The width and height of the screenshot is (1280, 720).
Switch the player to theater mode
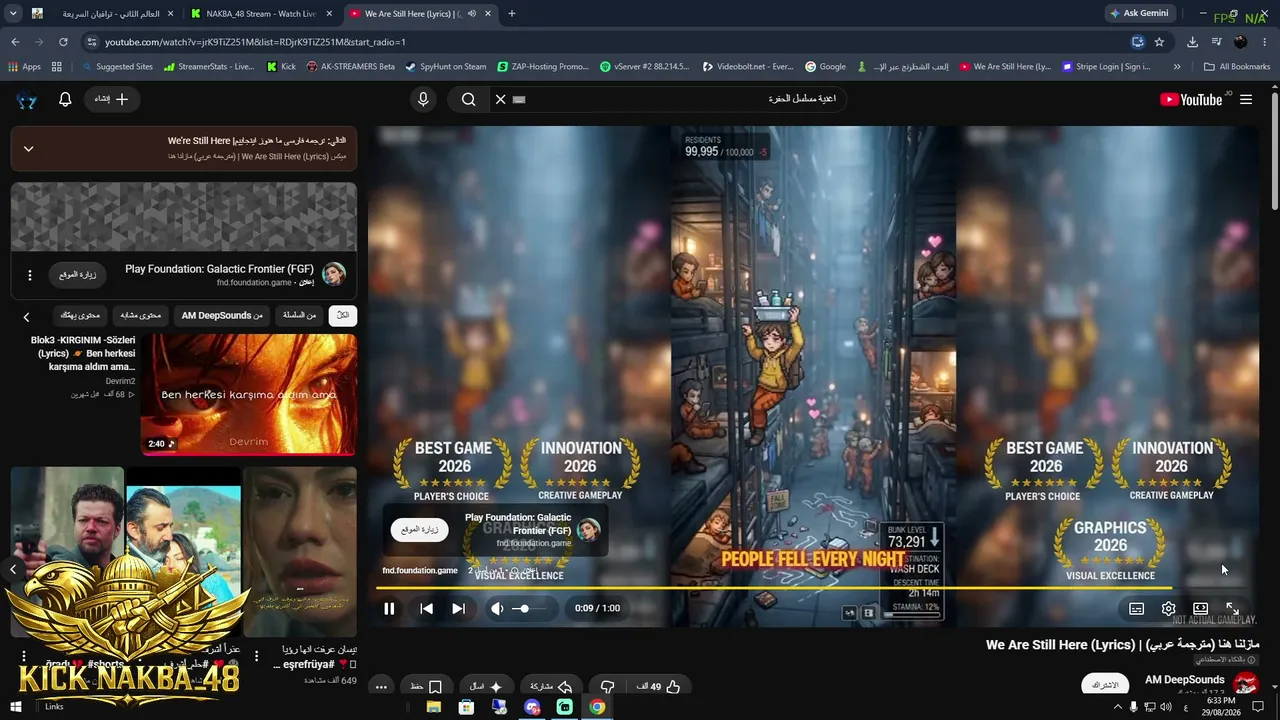pyautogui.click(x=1200, y=608)
